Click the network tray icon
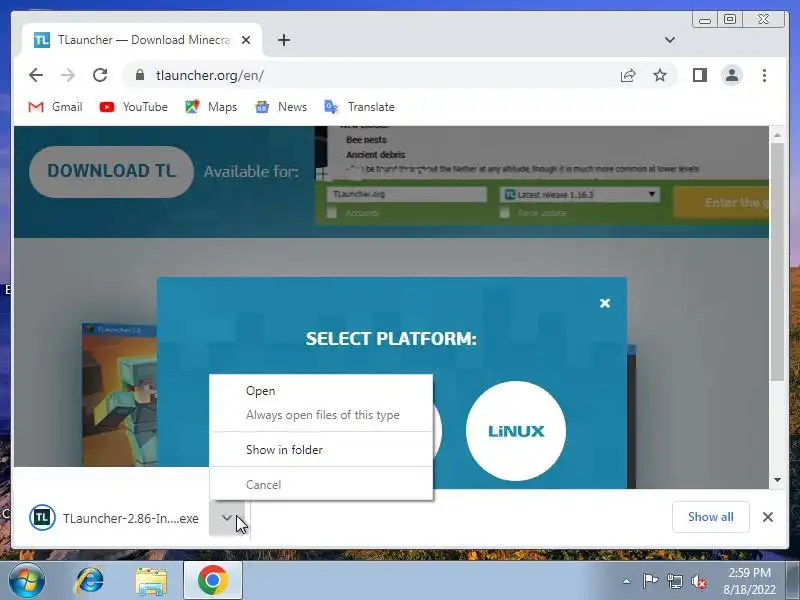800x600 pixels. click(675, 581)
